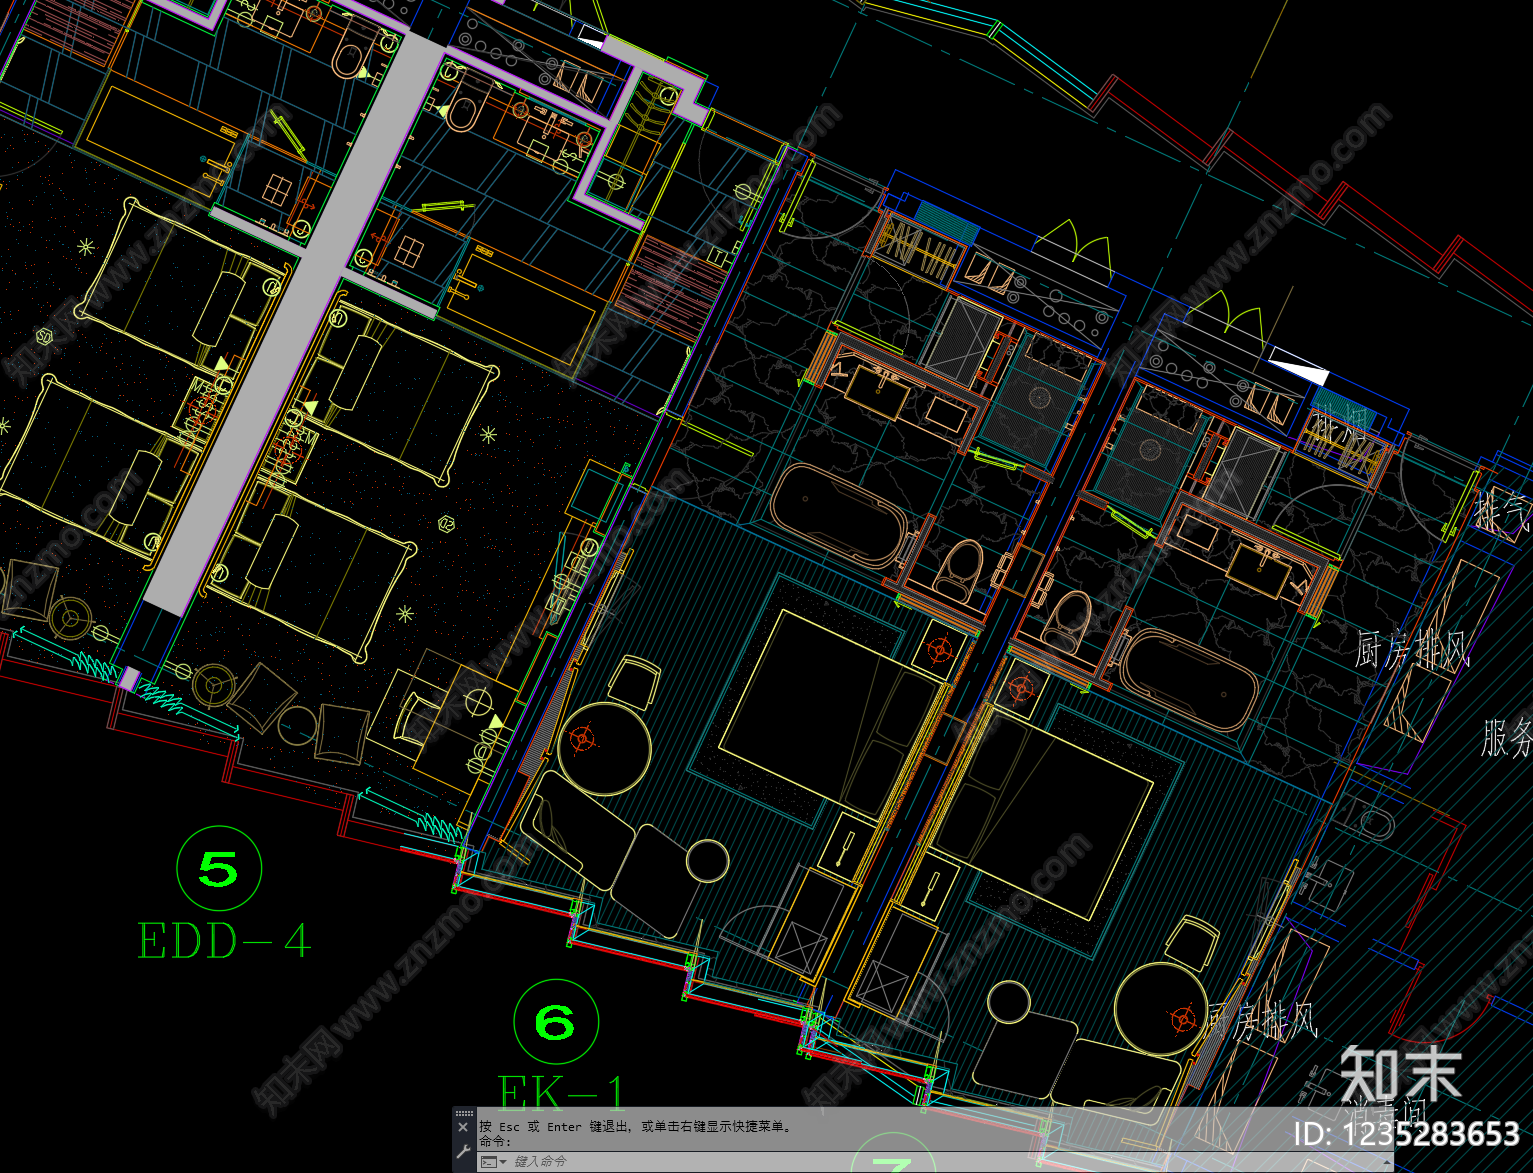Grab the command line grip handle

coord(464,1113)
